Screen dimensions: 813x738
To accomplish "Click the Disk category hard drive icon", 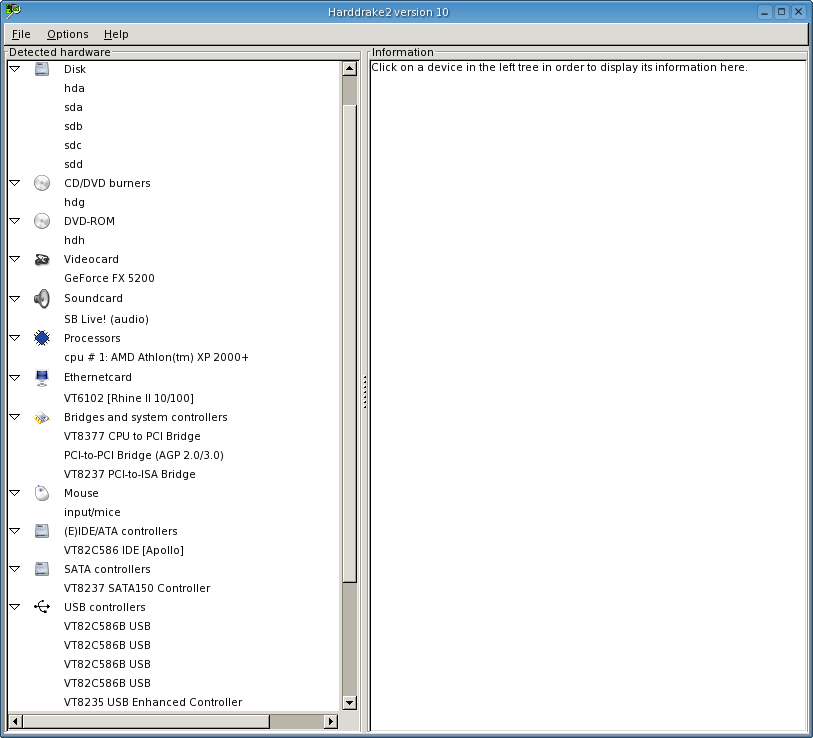I will coord(41,69).
